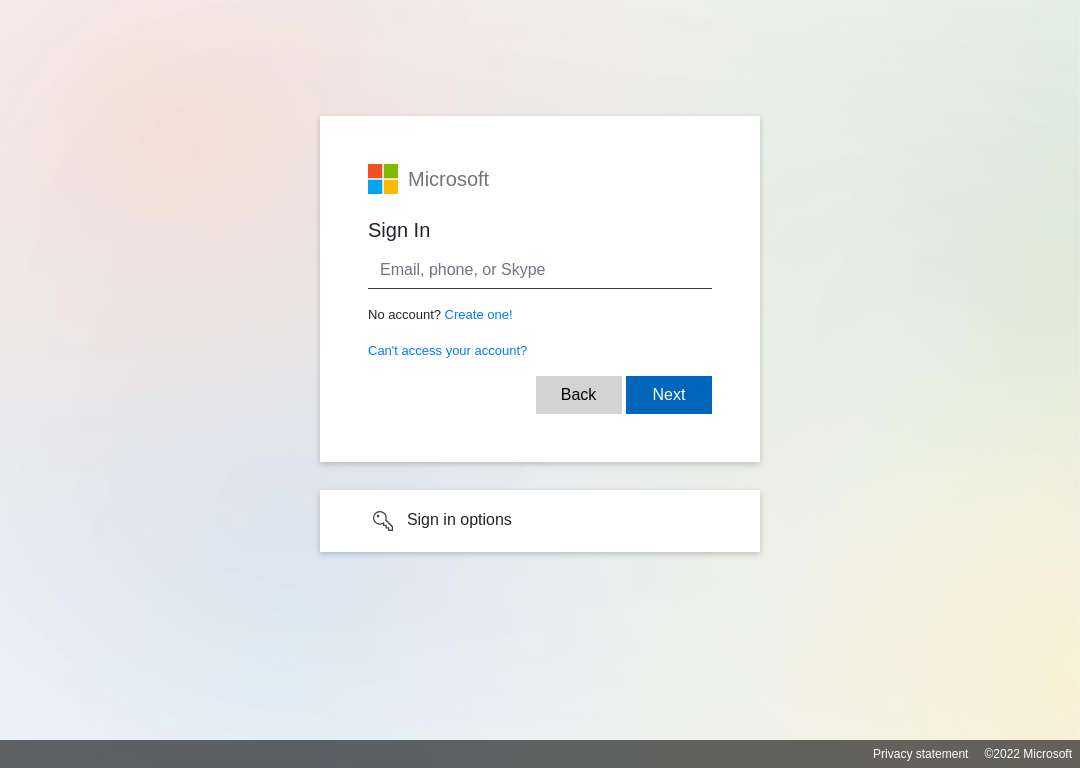Click the Back button
Image resolution: width=1080 pixels, height=768 pixels.
pos(579,395)
